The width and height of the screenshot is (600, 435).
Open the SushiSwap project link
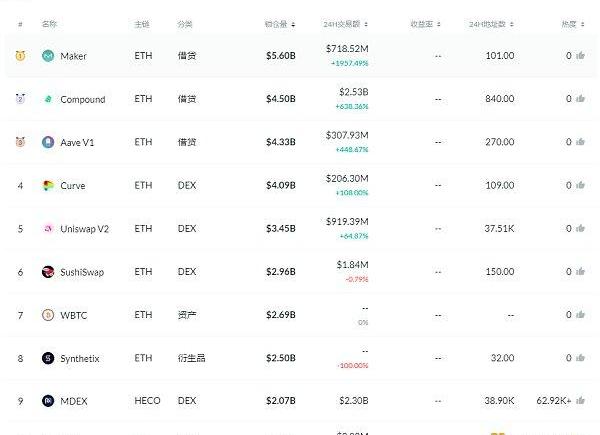pyautogui.click(x=82, y=272)
